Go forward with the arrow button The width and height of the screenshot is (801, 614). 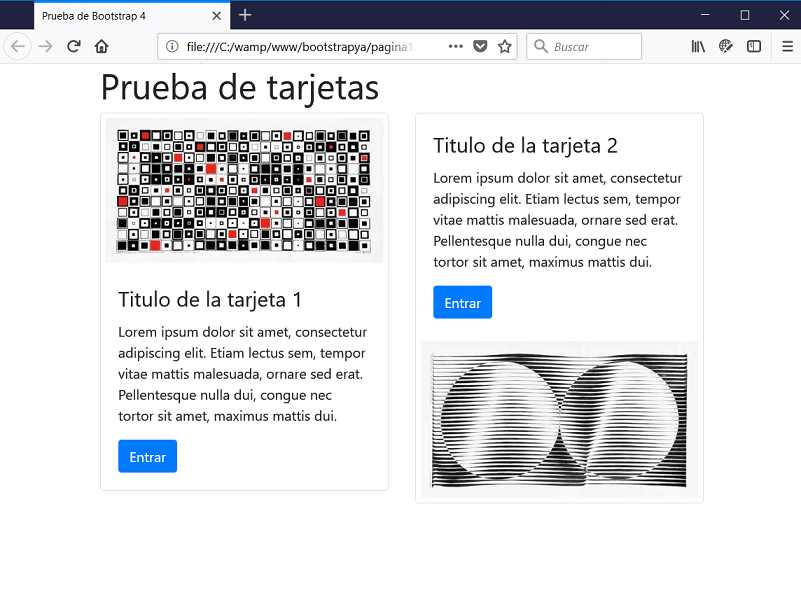(45, 46)
